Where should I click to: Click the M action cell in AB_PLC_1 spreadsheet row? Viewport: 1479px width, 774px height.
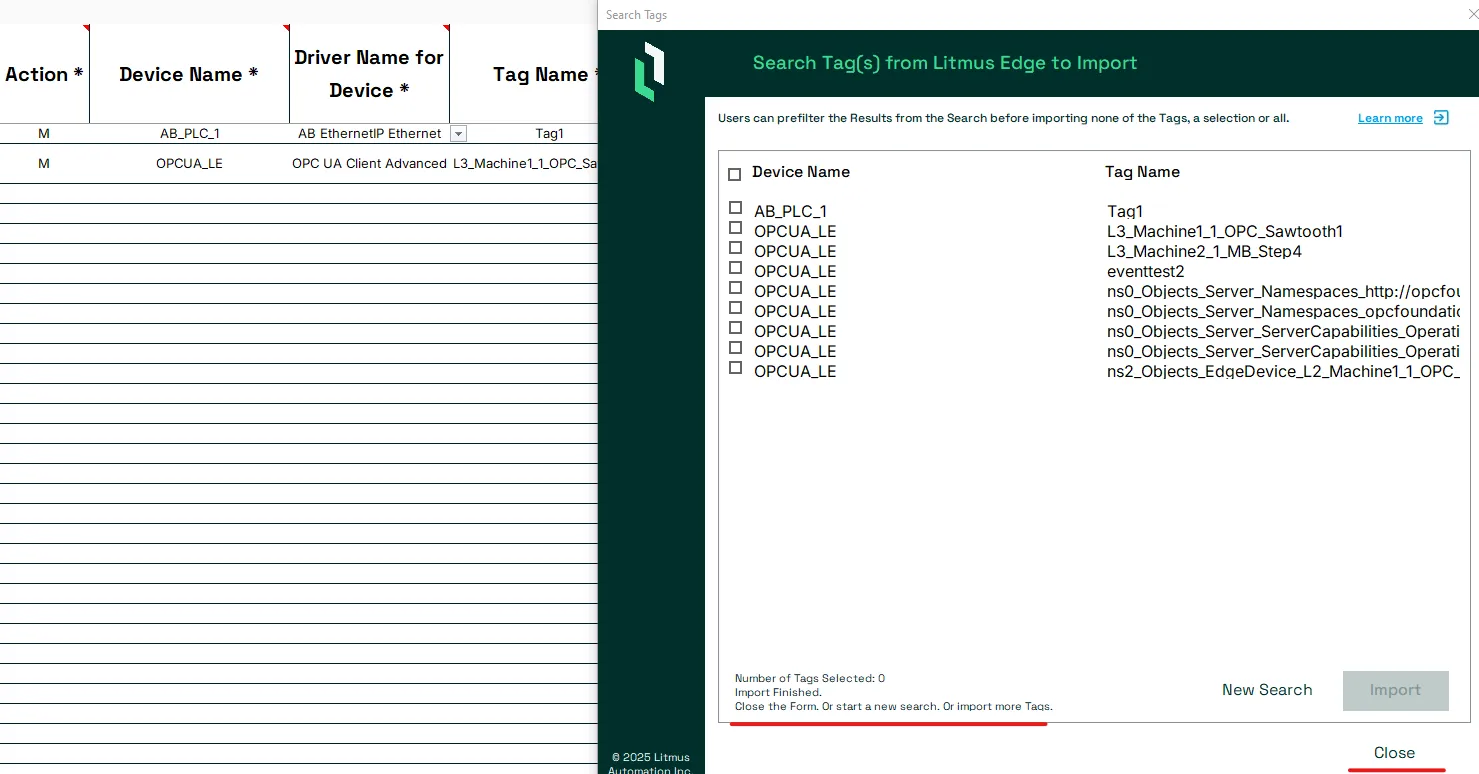44,134
